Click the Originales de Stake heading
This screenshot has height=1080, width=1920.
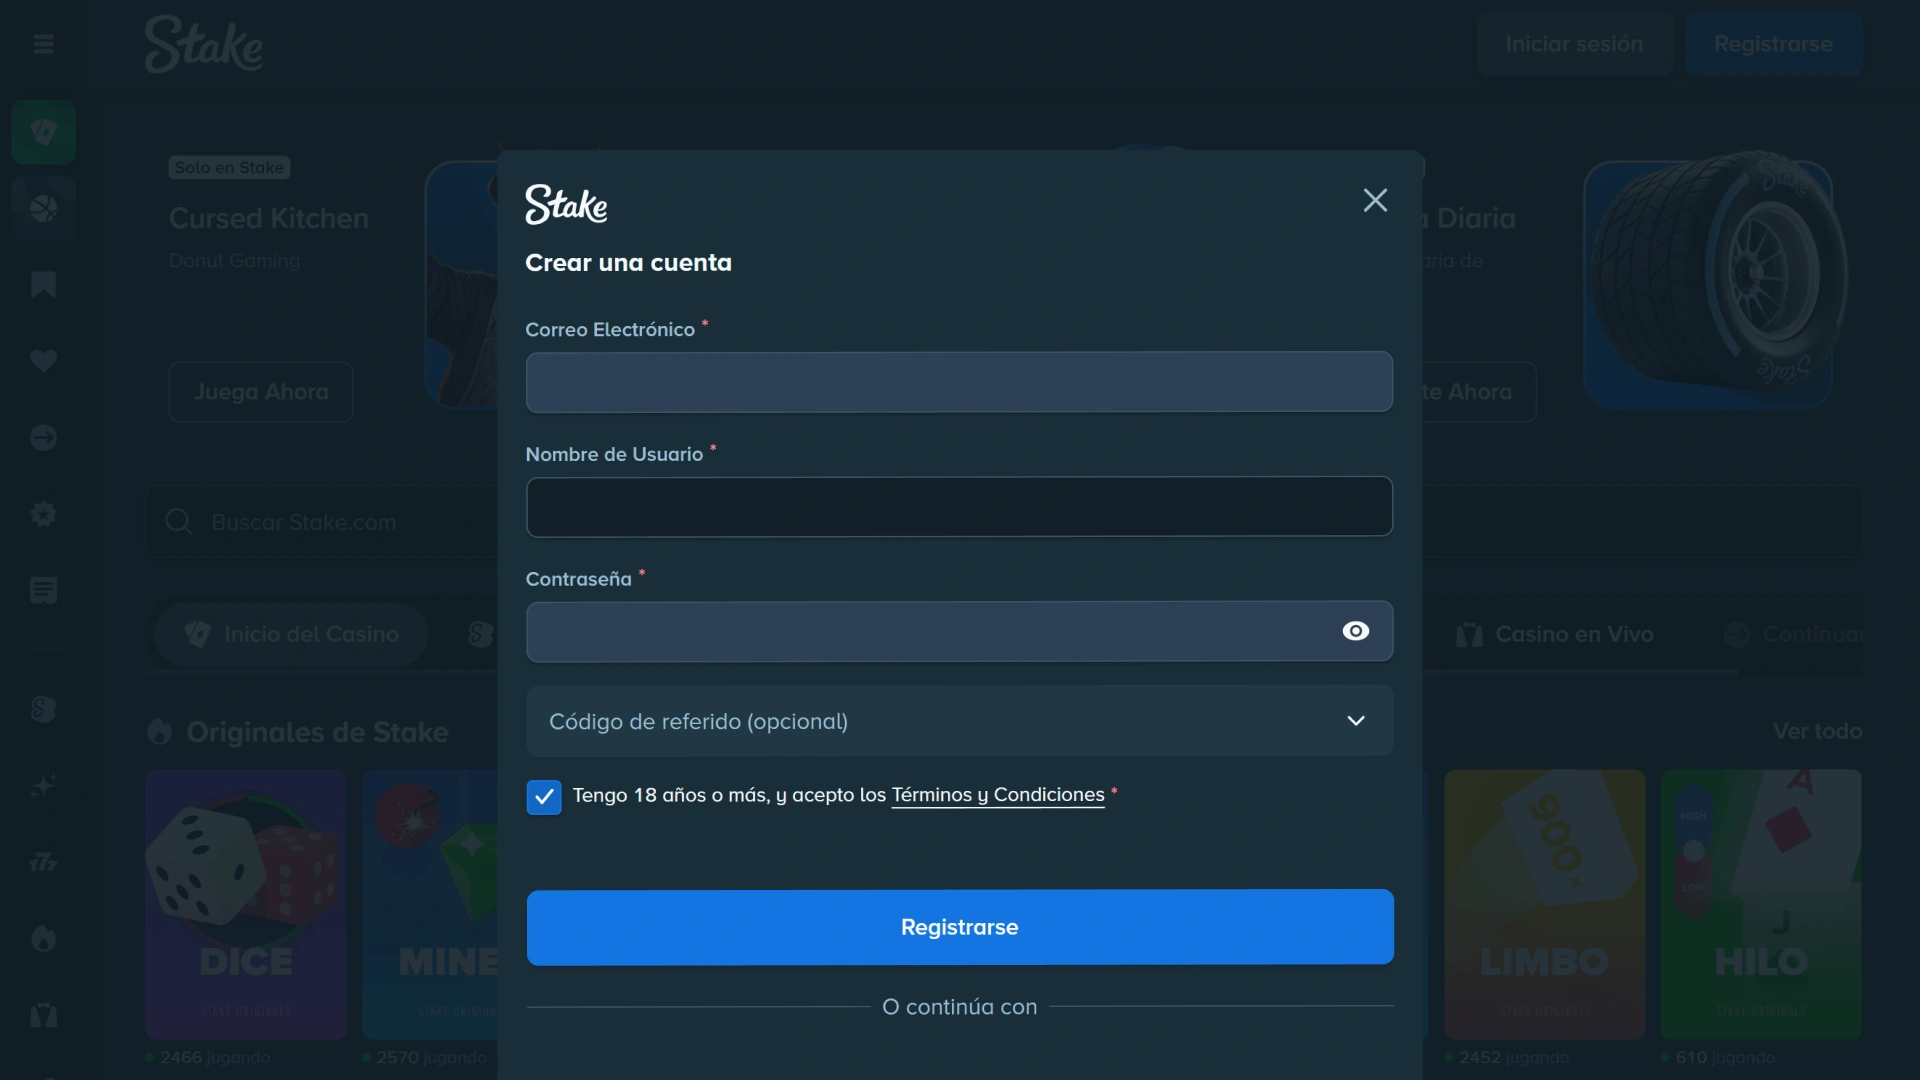[317, 732]
